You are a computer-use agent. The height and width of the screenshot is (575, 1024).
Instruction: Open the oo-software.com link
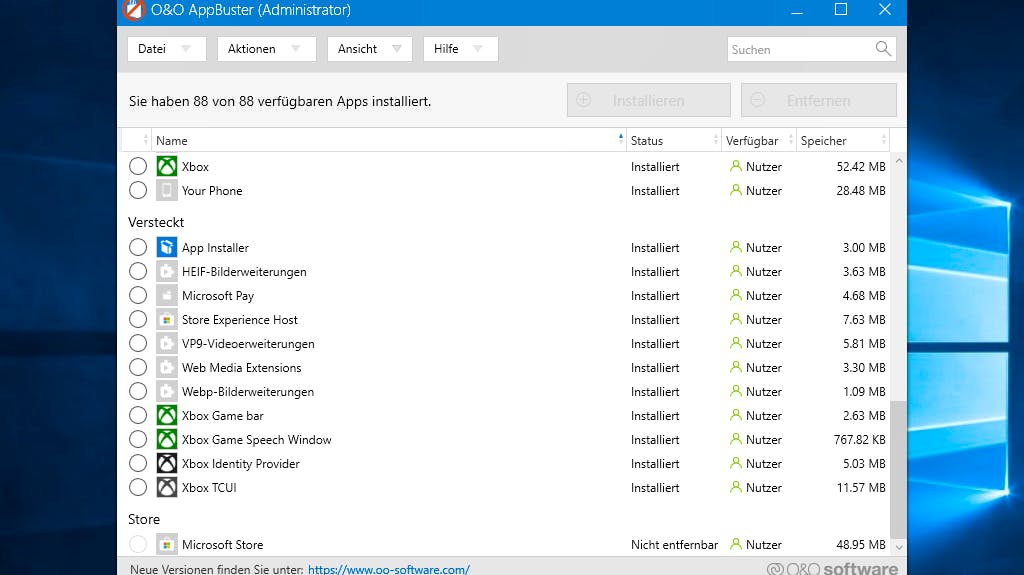[389, 569]
